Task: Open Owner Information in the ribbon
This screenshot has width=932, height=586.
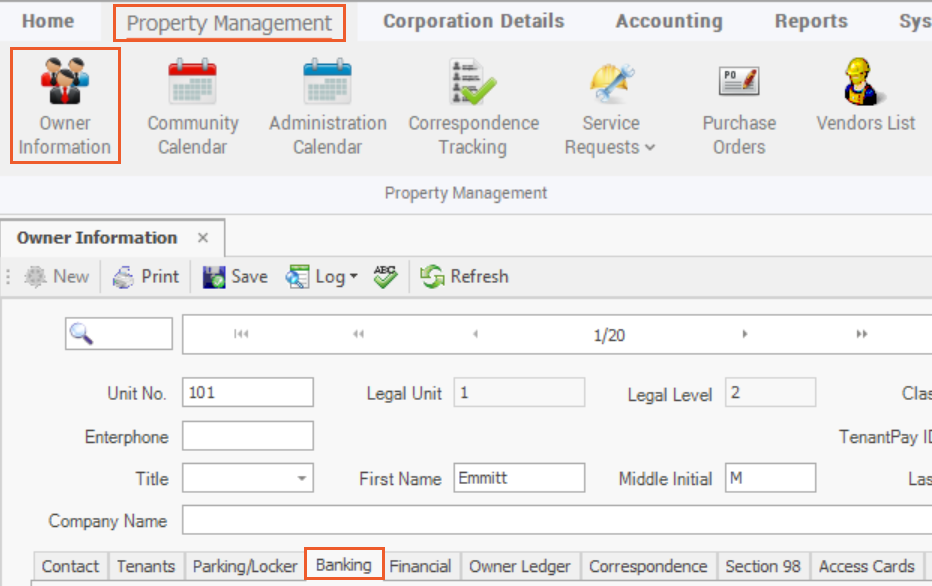Action: coord(65,105)
